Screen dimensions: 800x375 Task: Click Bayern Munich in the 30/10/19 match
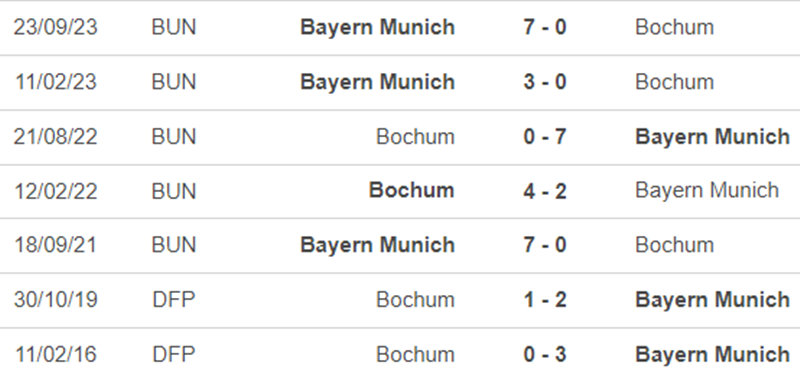pos(713,299)
